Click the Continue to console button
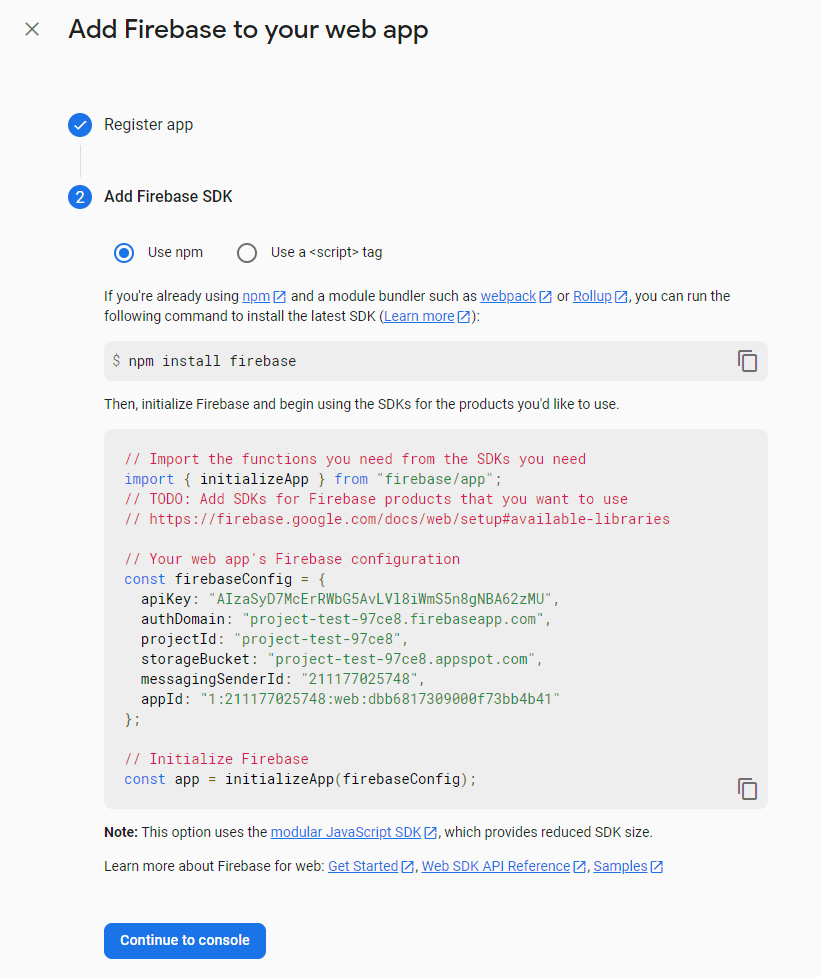This screenshot has height=977, width=821. click(184, 941)
